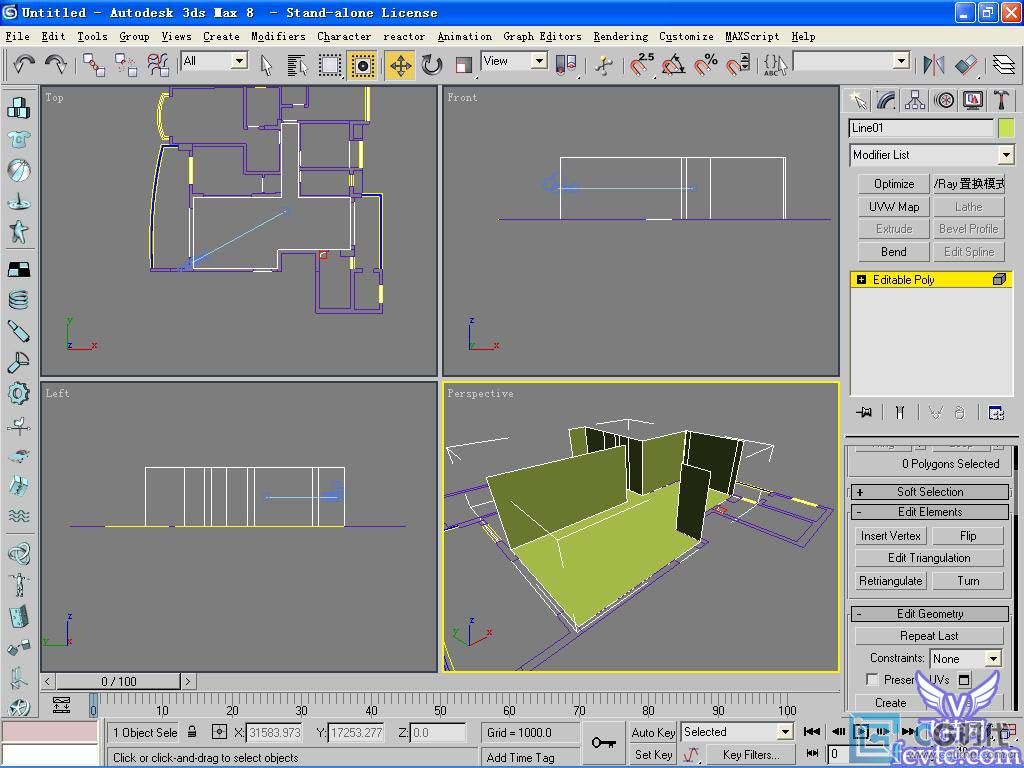Select the Select and Link tool
1024x768 pixels.
click(94, 65)
